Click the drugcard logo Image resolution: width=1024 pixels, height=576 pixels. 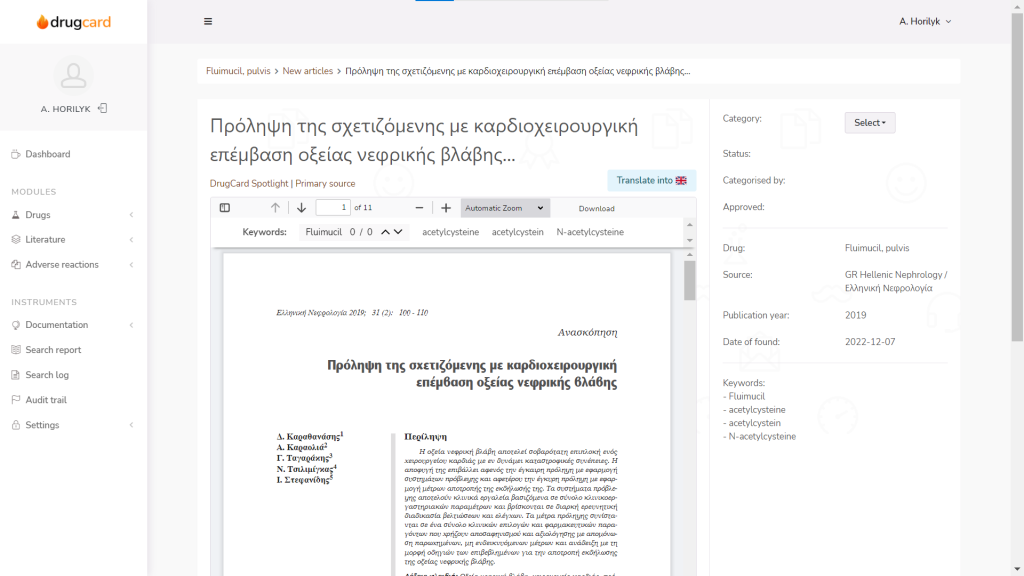(x=73, y=22)
